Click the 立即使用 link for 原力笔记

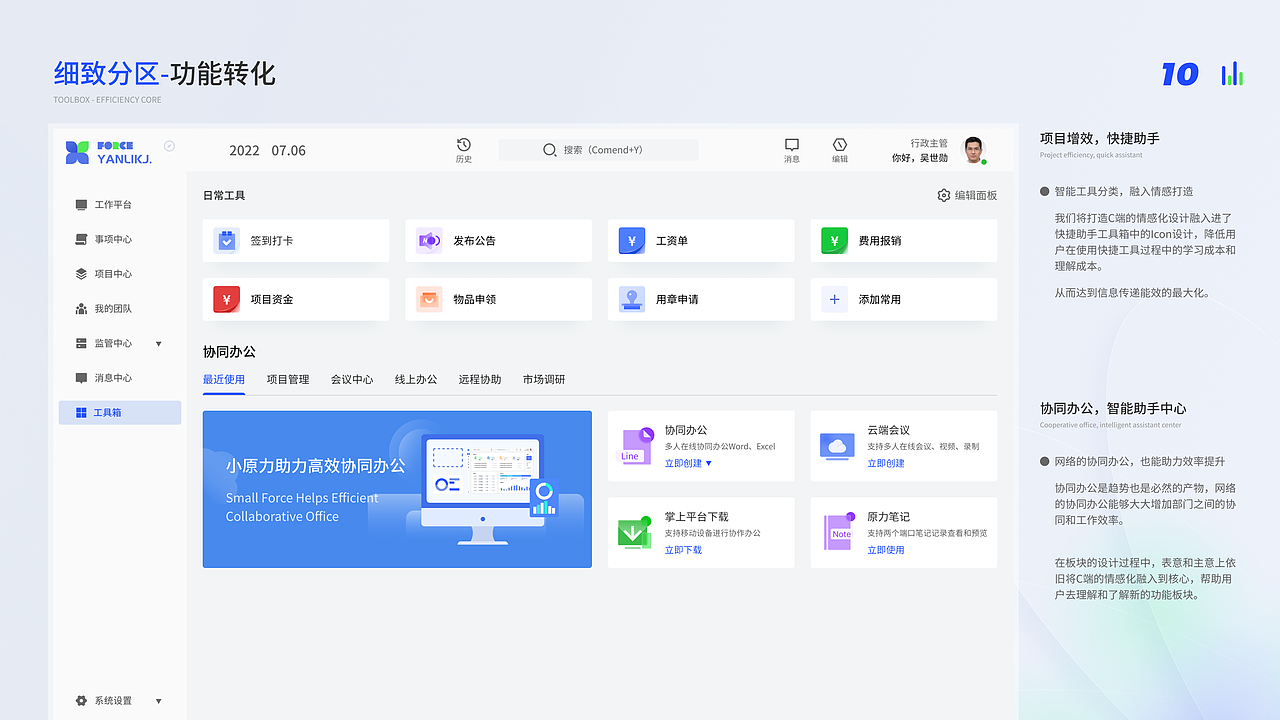(885, 549)
